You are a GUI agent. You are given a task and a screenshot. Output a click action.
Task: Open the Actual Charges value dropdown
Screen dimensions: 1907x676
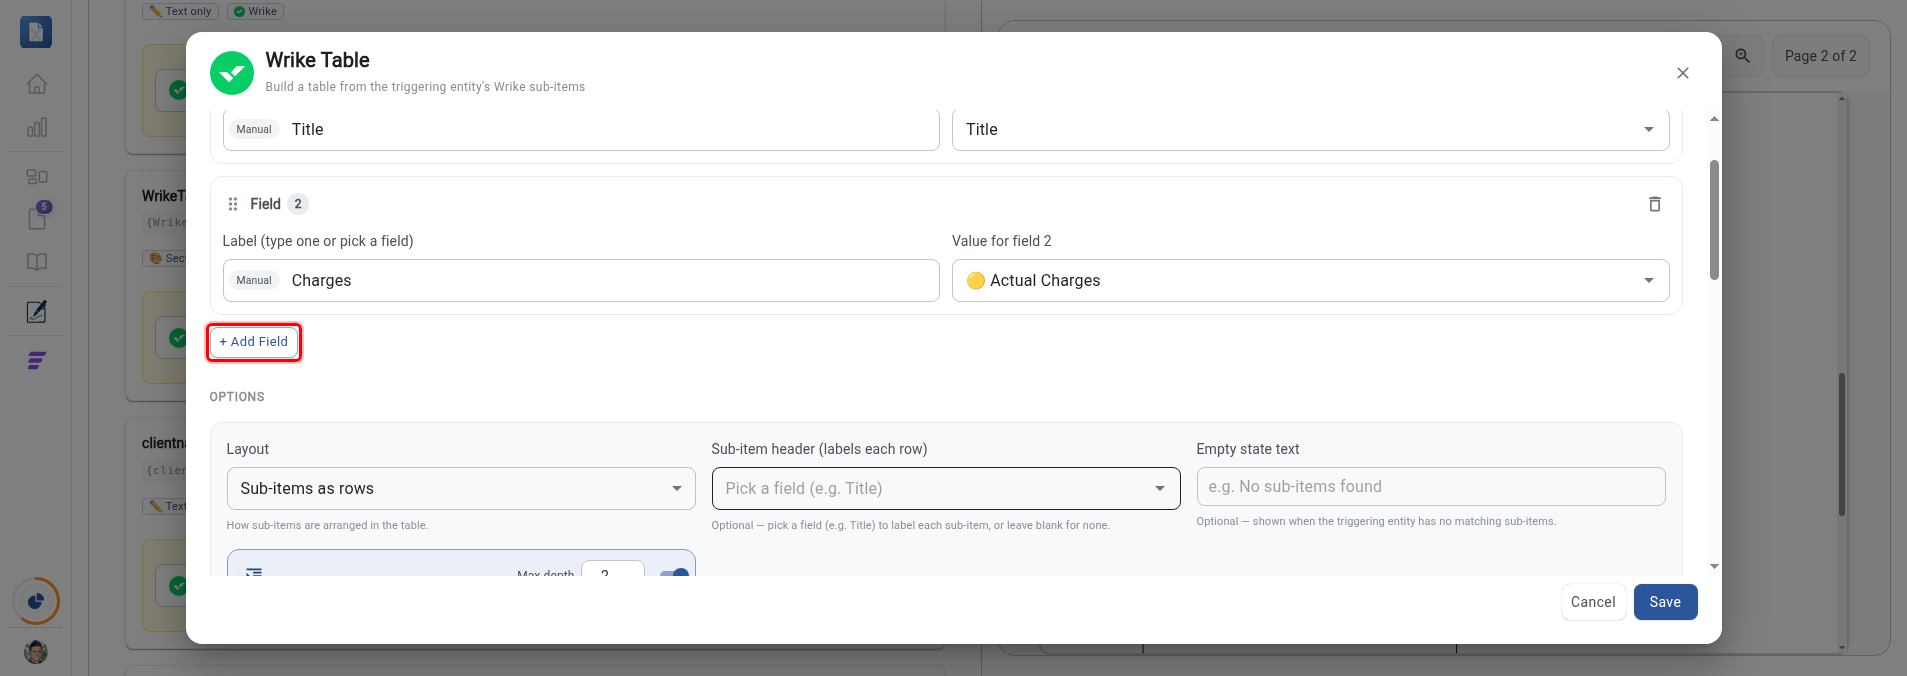(x=1310, y=280)
